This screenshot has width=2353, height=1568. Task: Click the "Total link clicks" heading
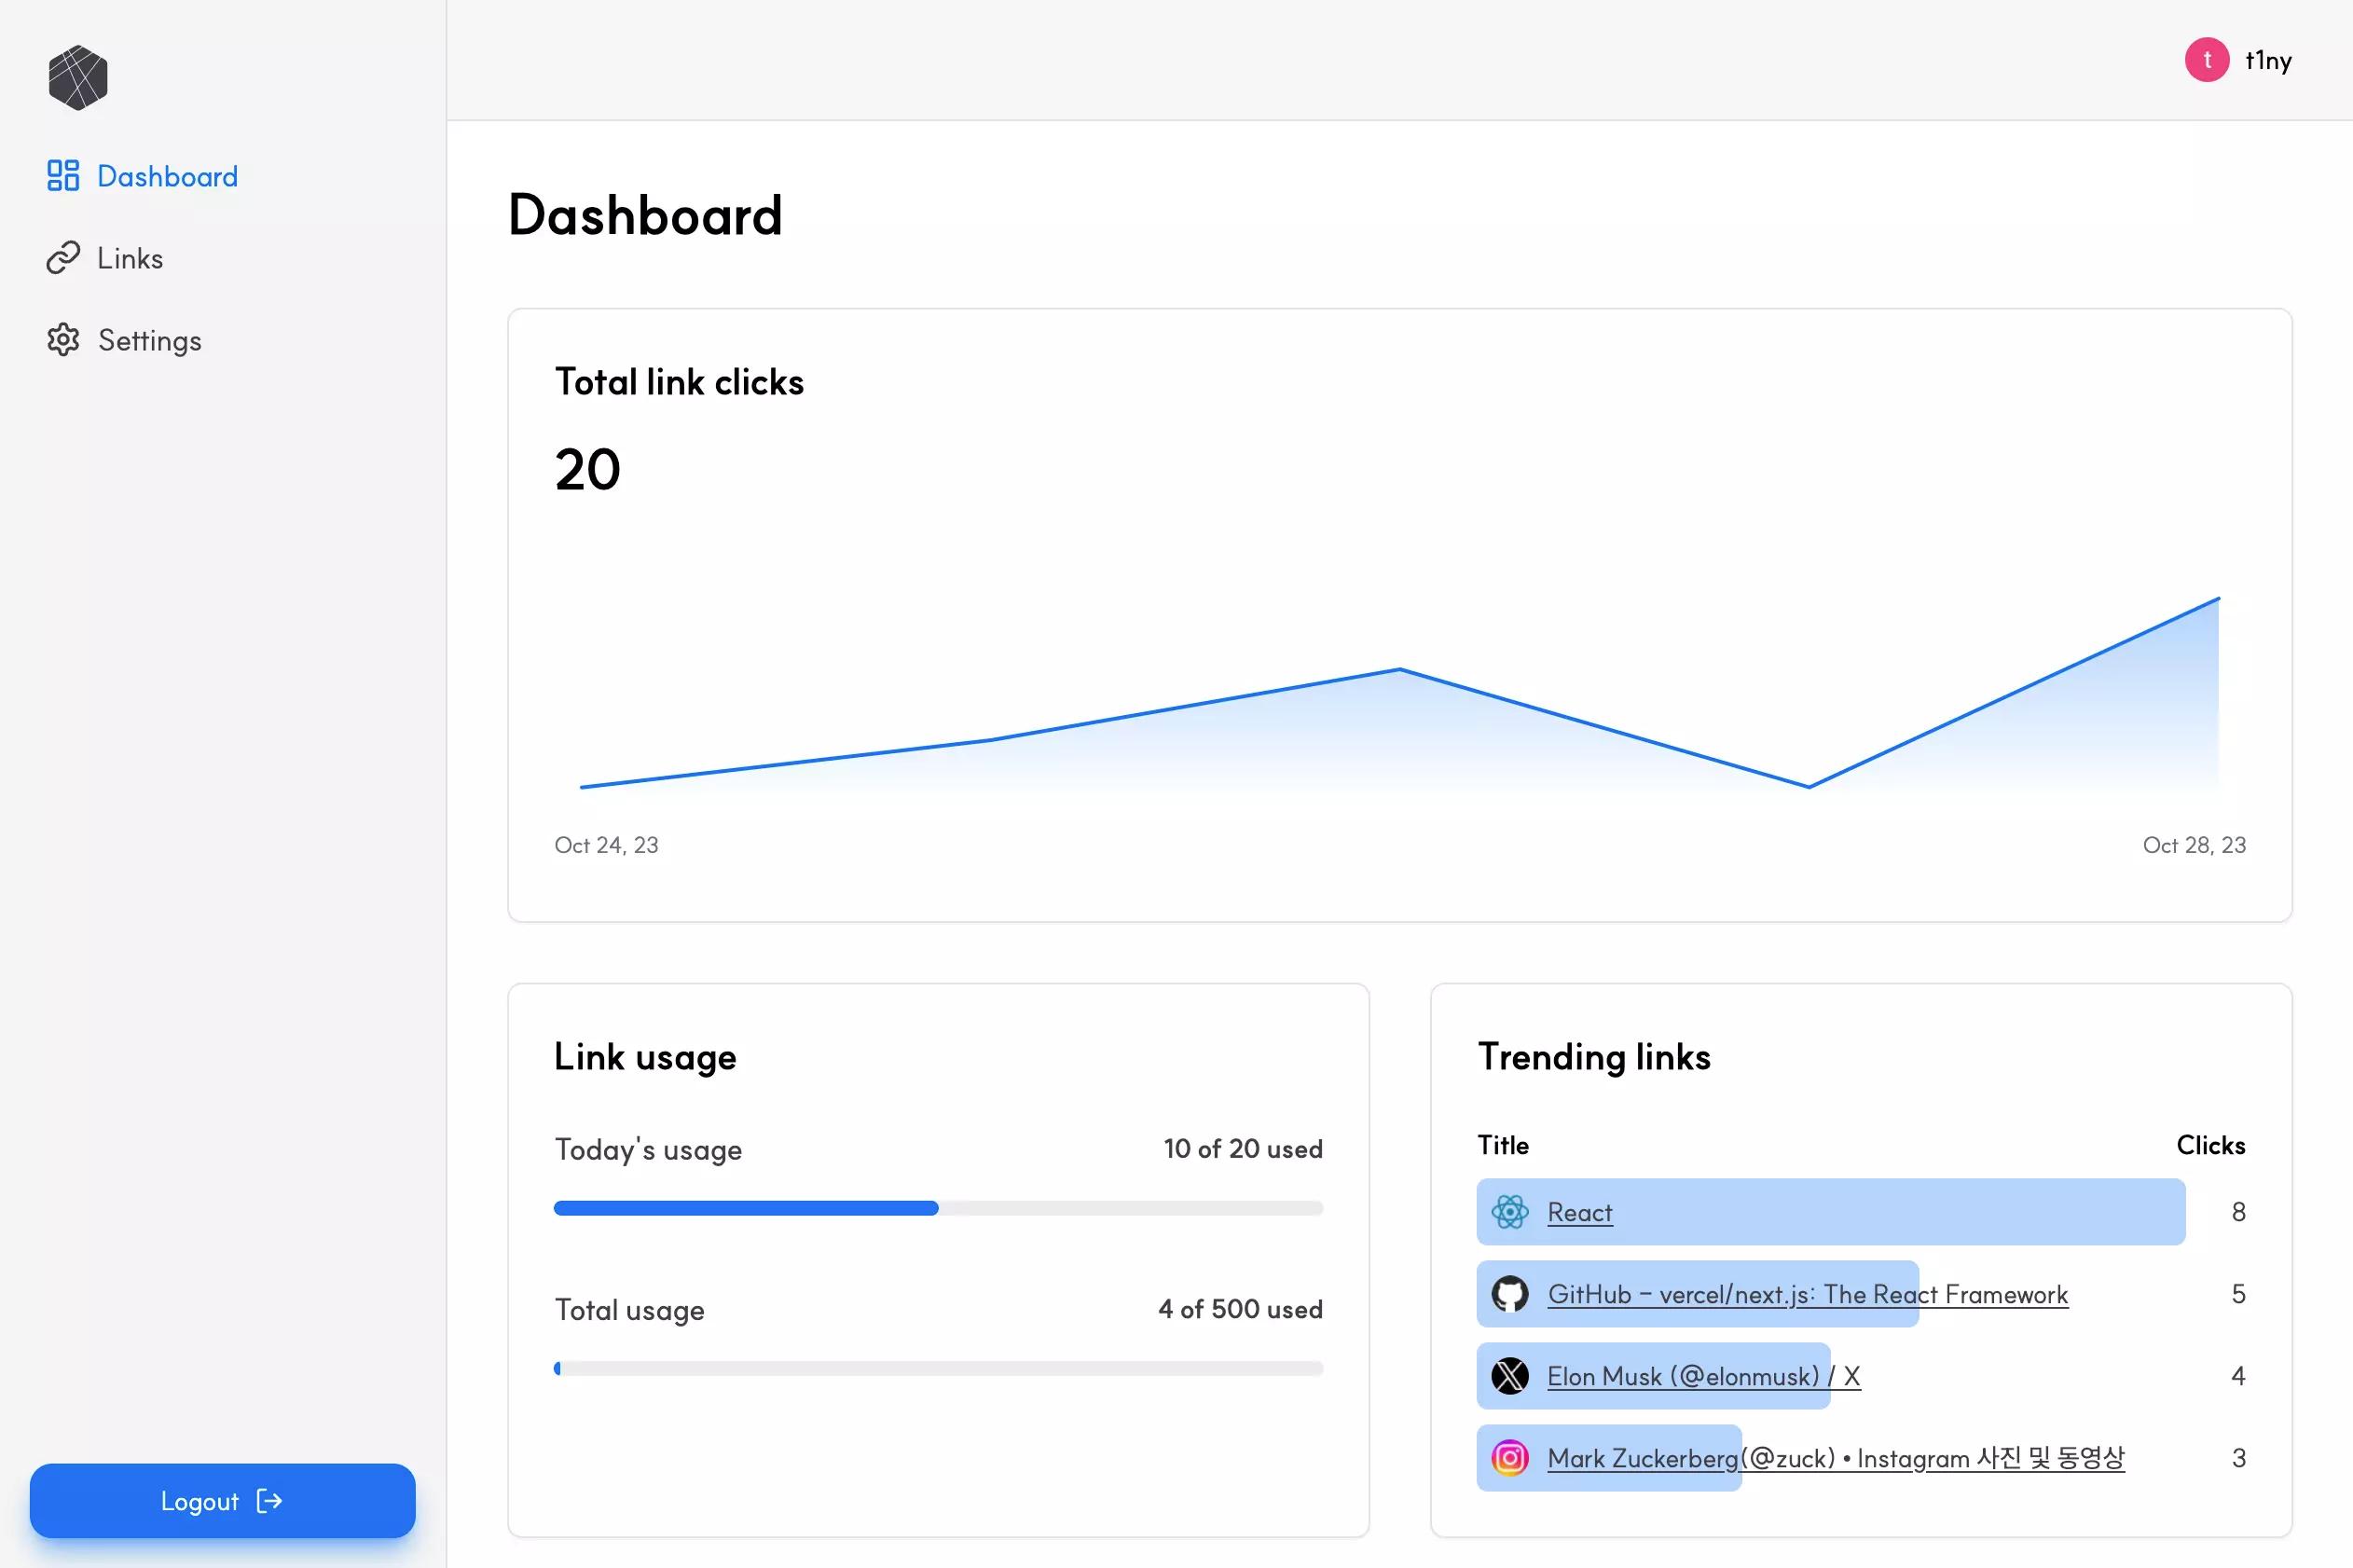[680, 382]
